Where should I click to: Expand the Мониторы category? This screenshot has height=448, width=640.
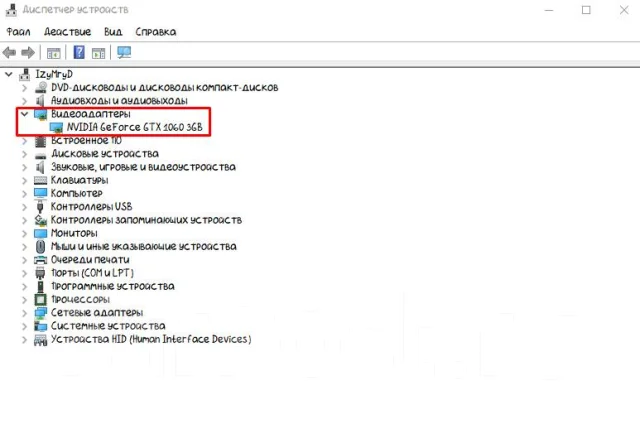click(24, 233)
